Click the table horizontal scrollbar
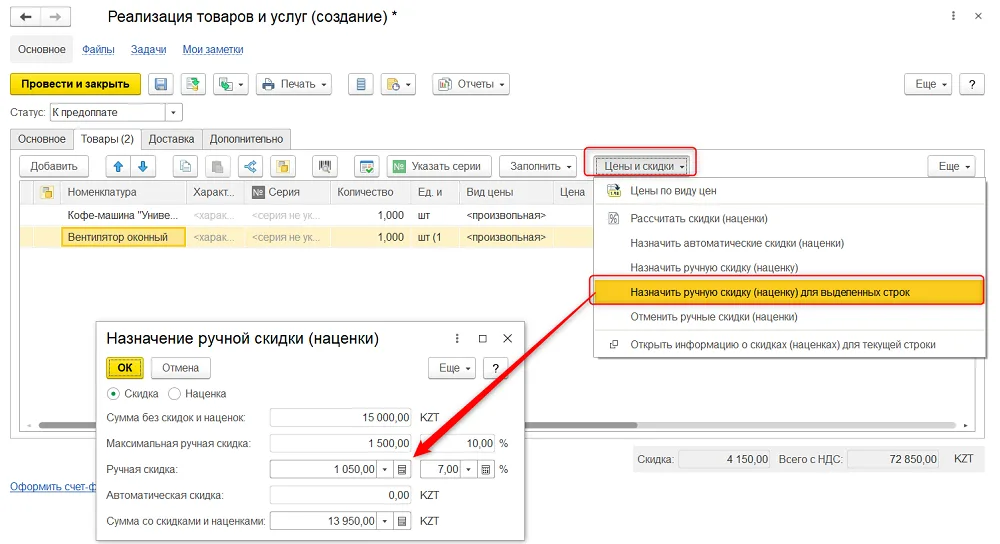The height and width of the screenshot is (544, 1000). pos(337,425)
